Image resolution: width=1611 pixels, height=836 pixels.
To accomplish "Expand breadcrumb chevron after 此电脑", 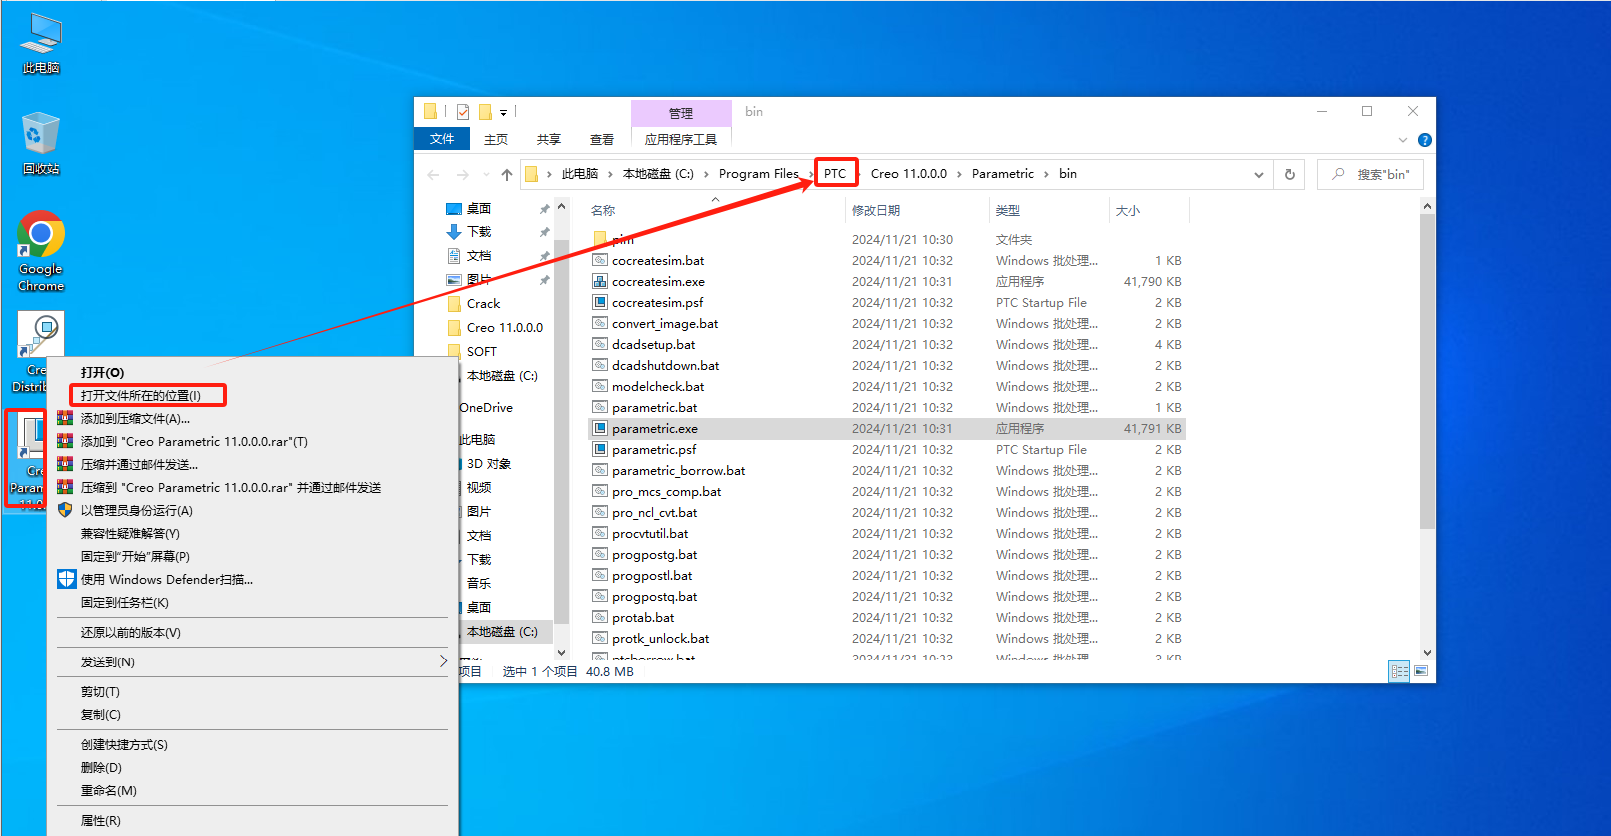I will [x=610, y=174].
